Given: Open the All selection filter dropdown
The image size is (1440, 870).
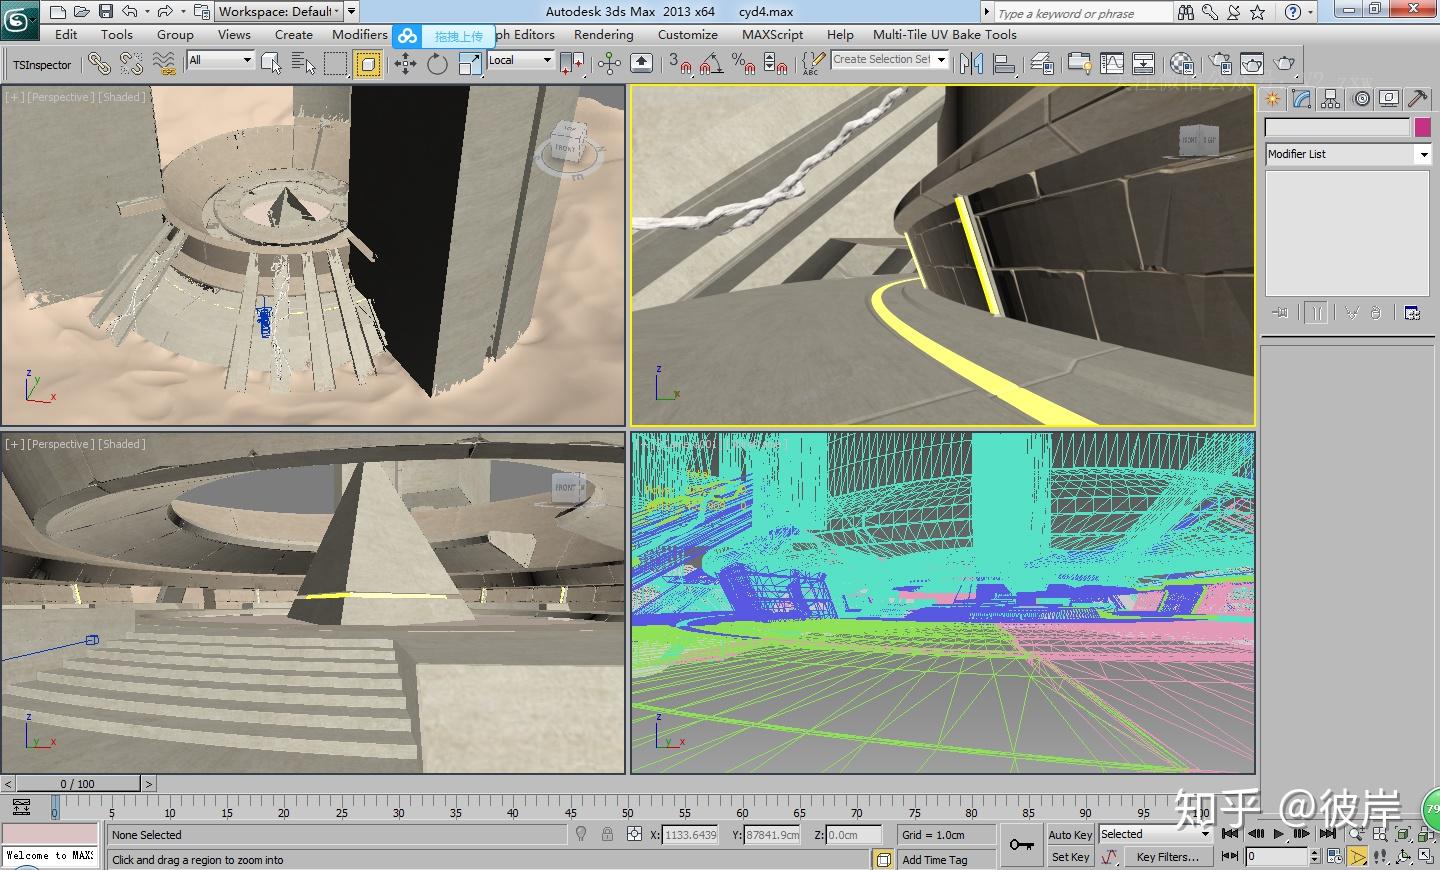Looking at the screenshot, I should [221, 60].
